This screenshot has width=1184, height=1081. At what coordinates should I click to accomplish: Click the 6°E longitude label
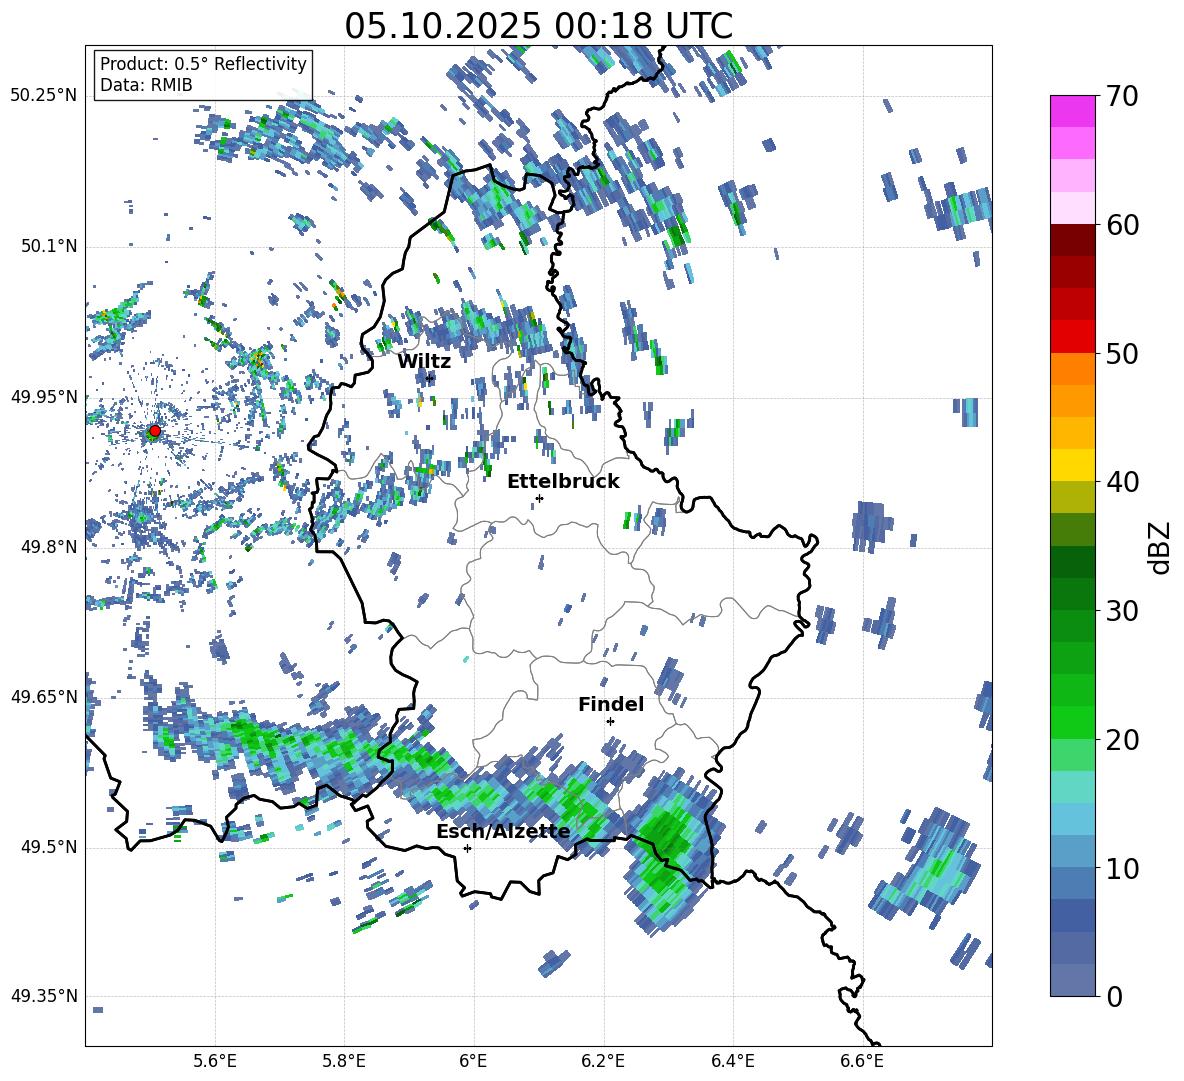click(473, 1061)
